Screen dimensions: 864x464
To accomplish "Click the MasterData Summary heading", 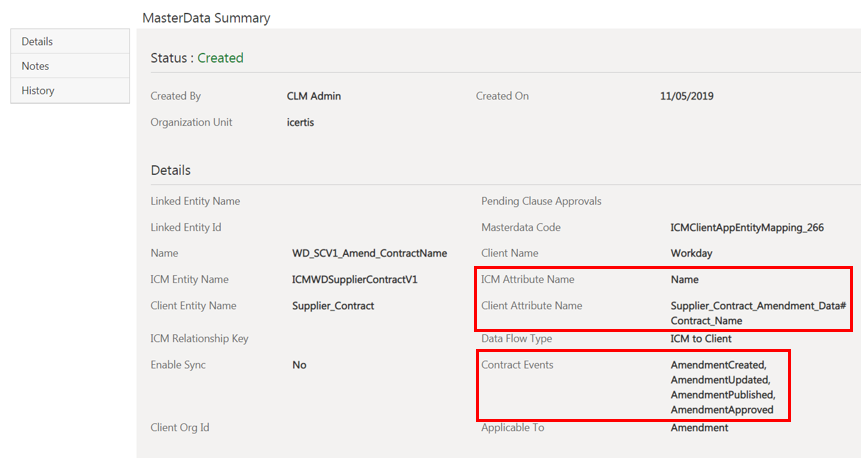I will tap(206, 18).
